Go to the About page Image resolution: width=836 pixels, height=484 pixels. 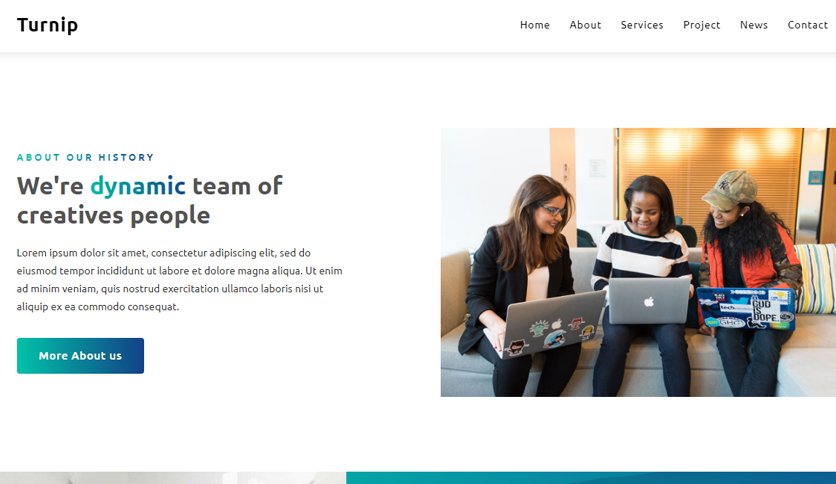(x=585, y=25)
